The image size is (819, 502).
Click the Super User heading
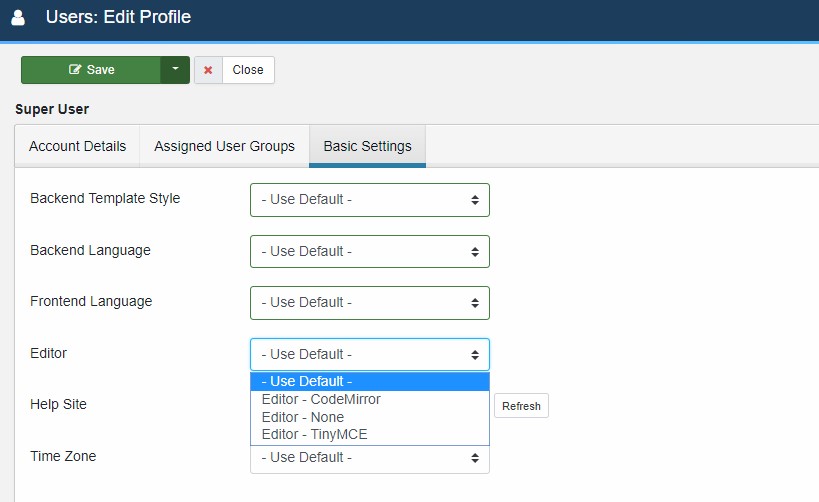(52, 109)
